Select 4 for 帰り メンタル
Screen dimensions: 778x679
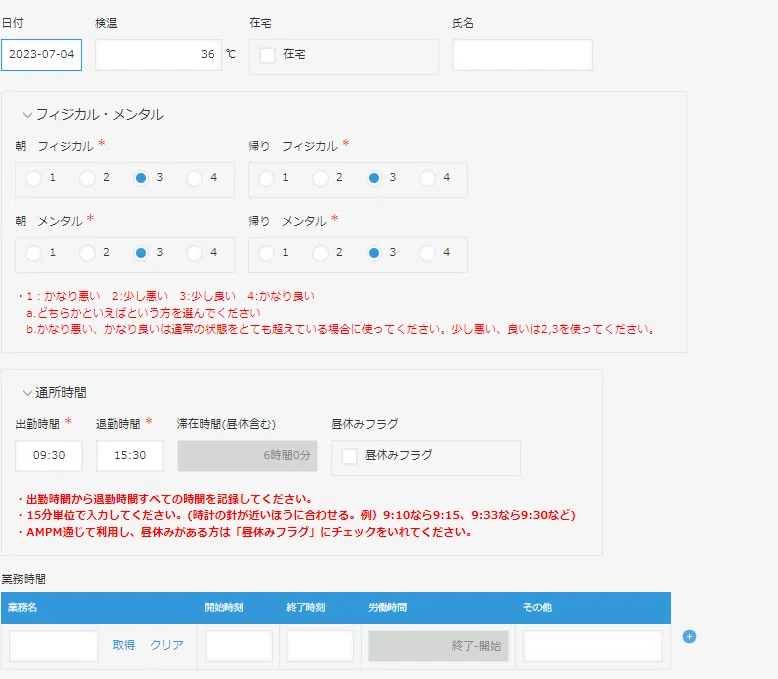pos(427,253)
